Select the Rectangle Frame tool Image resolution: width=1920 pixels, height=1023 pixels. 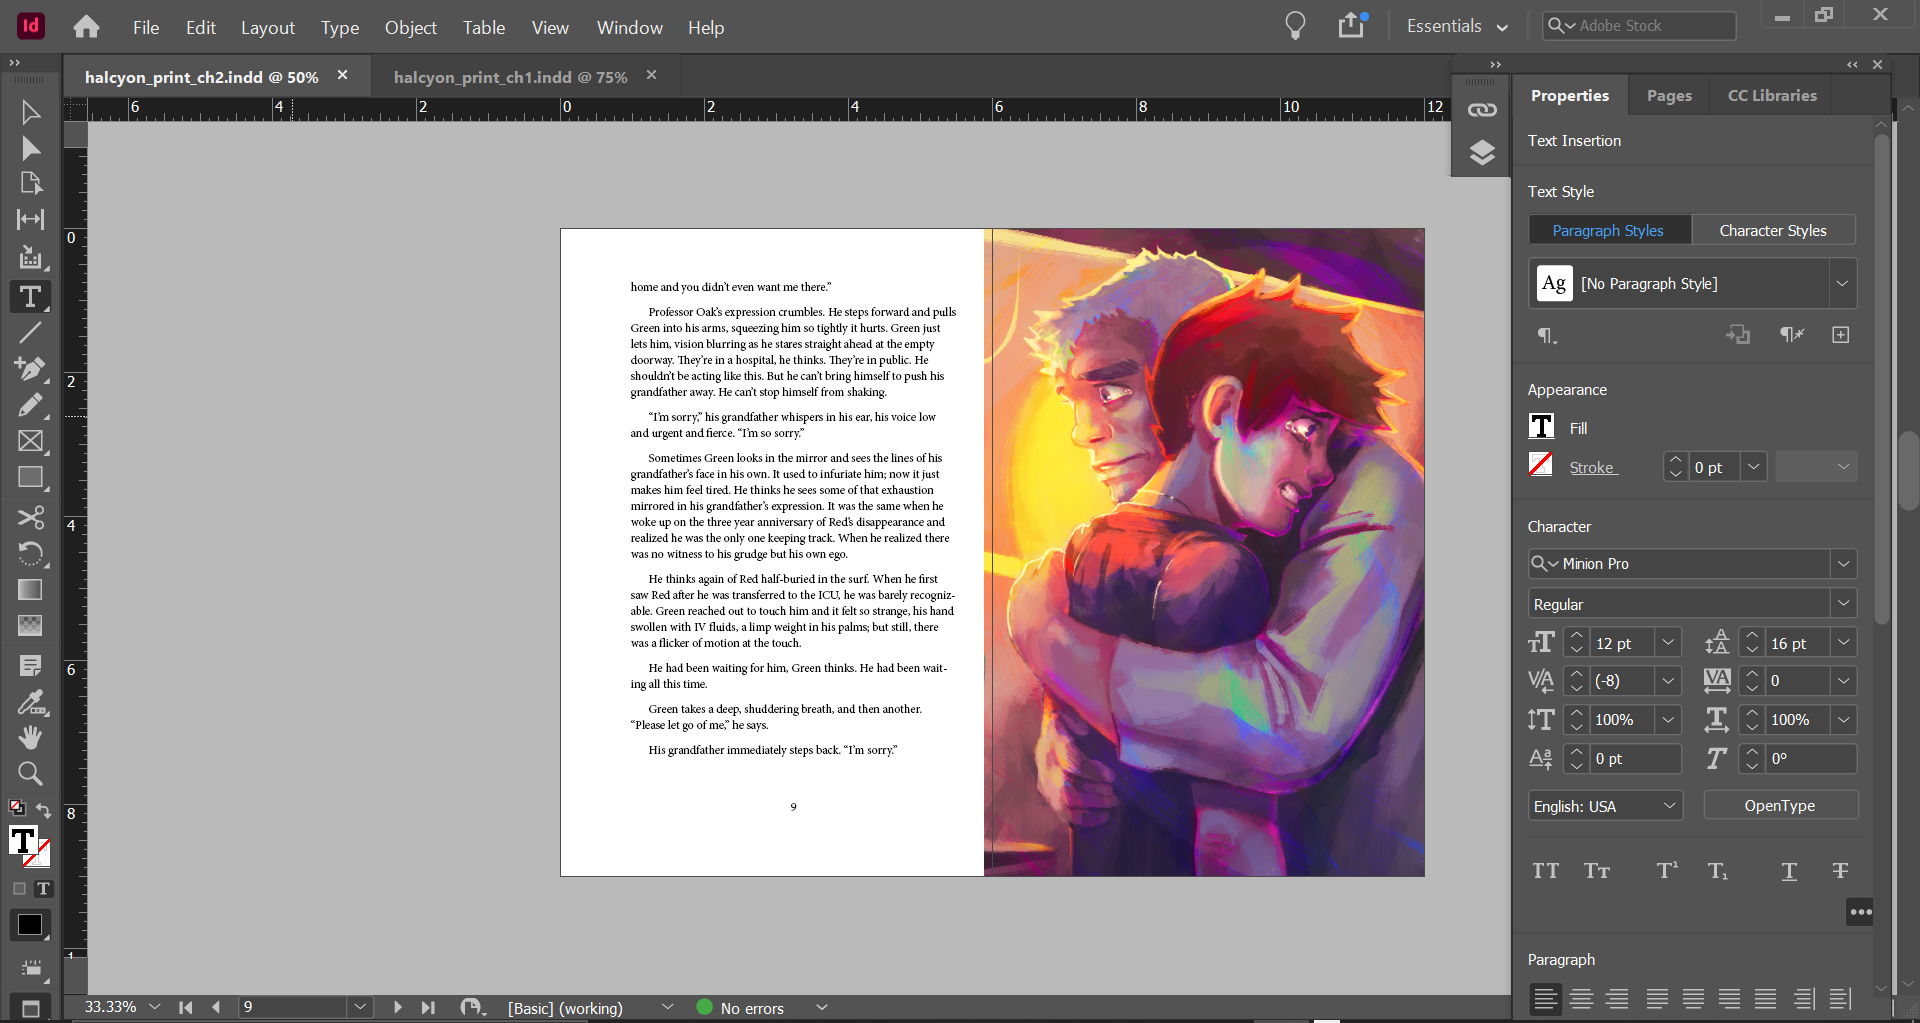pyautogui.click(x=30, y=441)
